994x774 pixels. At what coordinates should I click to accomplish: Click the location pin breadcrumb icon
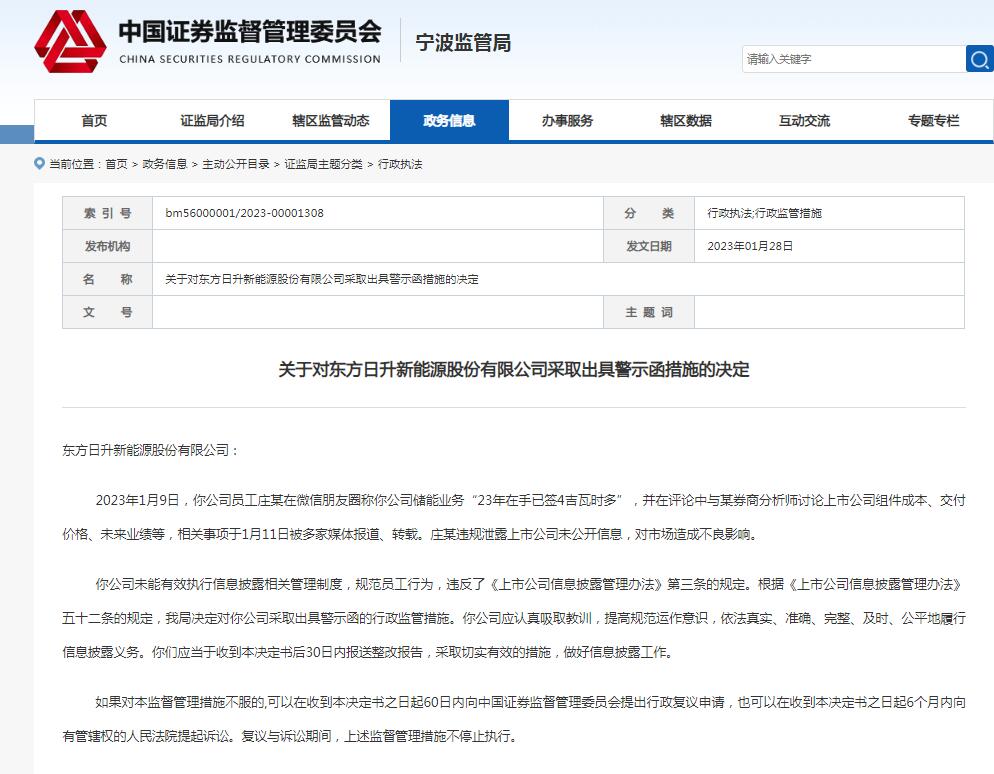pos(39,163)
